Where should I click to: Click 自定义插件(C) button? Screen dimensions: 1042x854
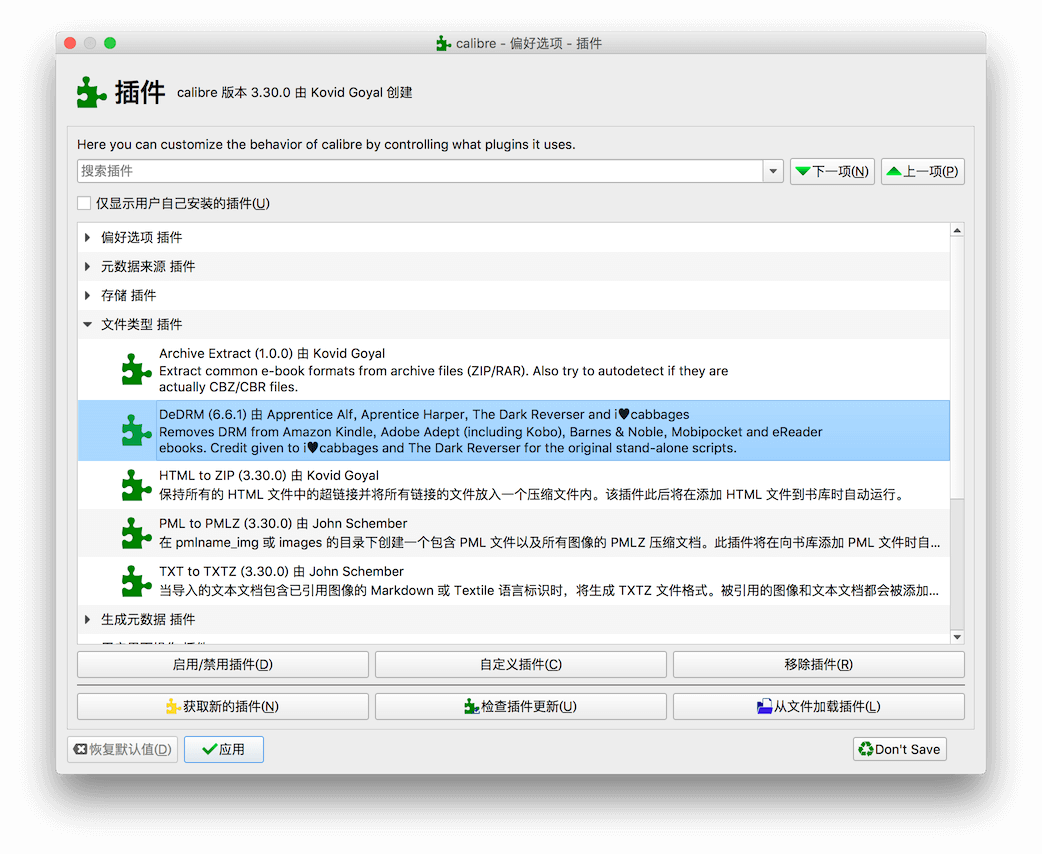point(520,665)
